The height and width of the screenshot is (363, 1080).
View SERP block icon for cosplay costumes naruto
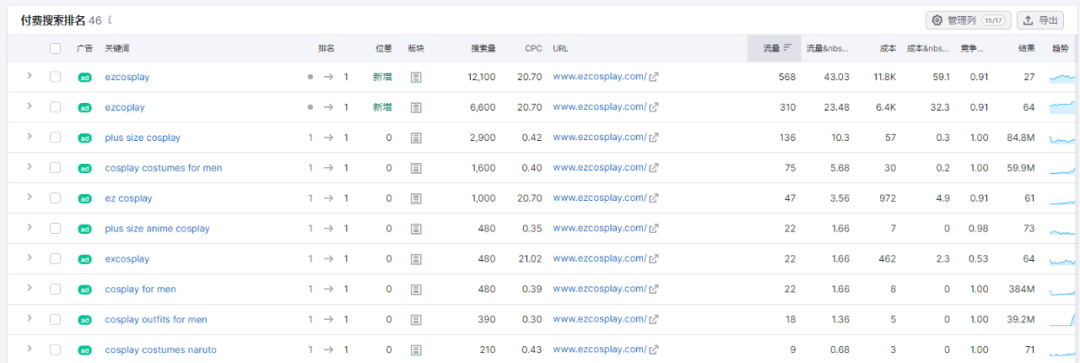[x=416, y=350]
